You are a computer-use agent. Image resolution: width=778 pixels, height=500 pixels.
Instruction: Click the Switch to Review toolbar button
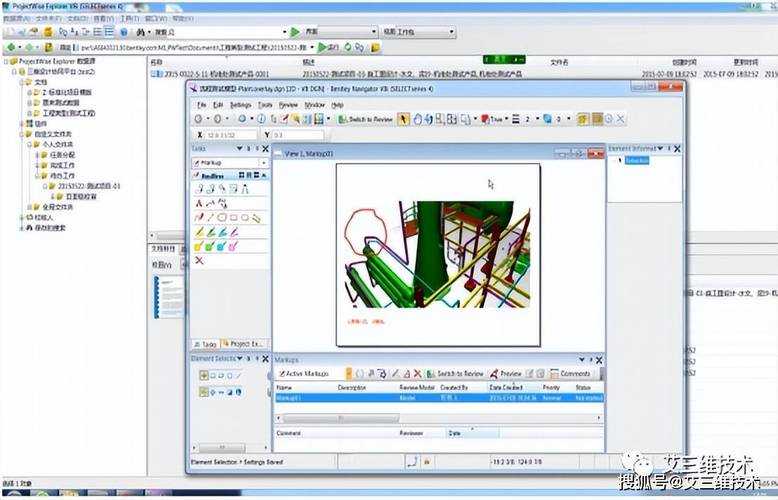point(364,119)
